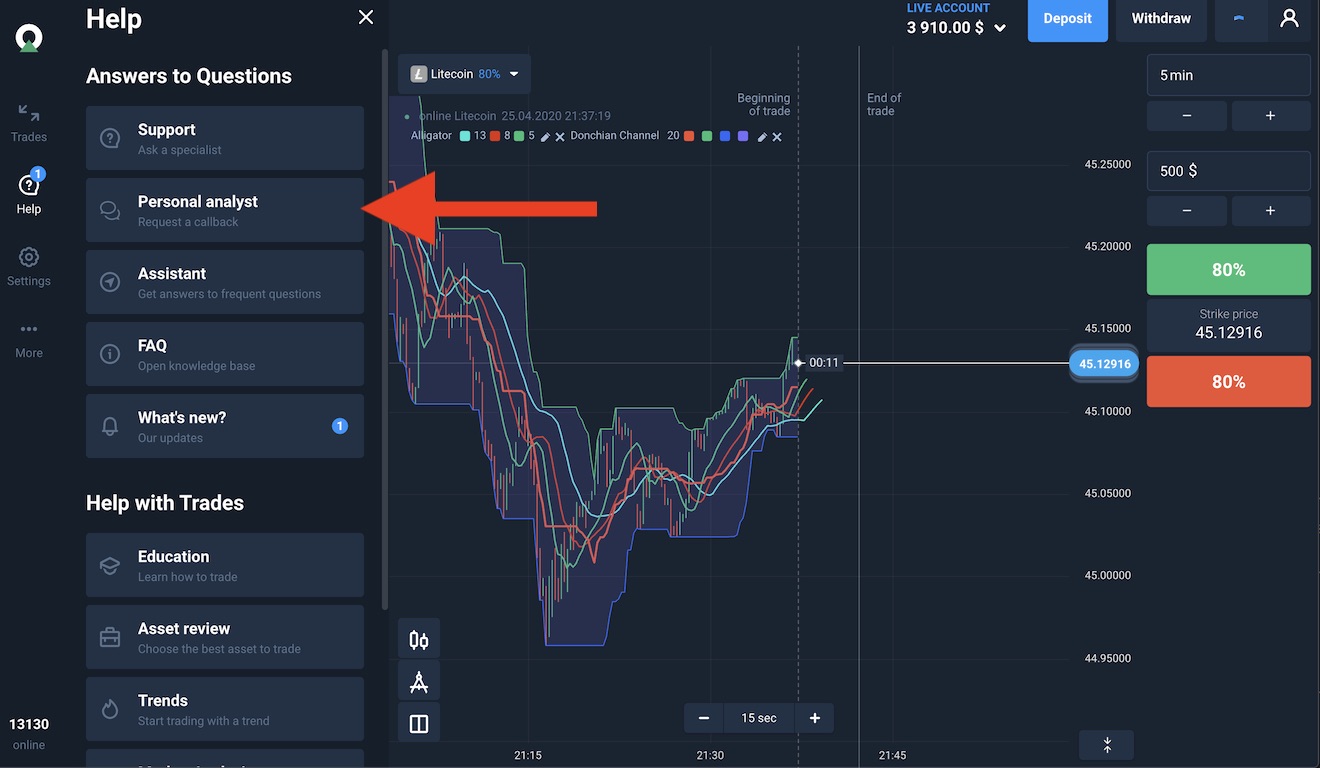
Task: Open Settings gear in left sidebar
Action: [29, 266]
